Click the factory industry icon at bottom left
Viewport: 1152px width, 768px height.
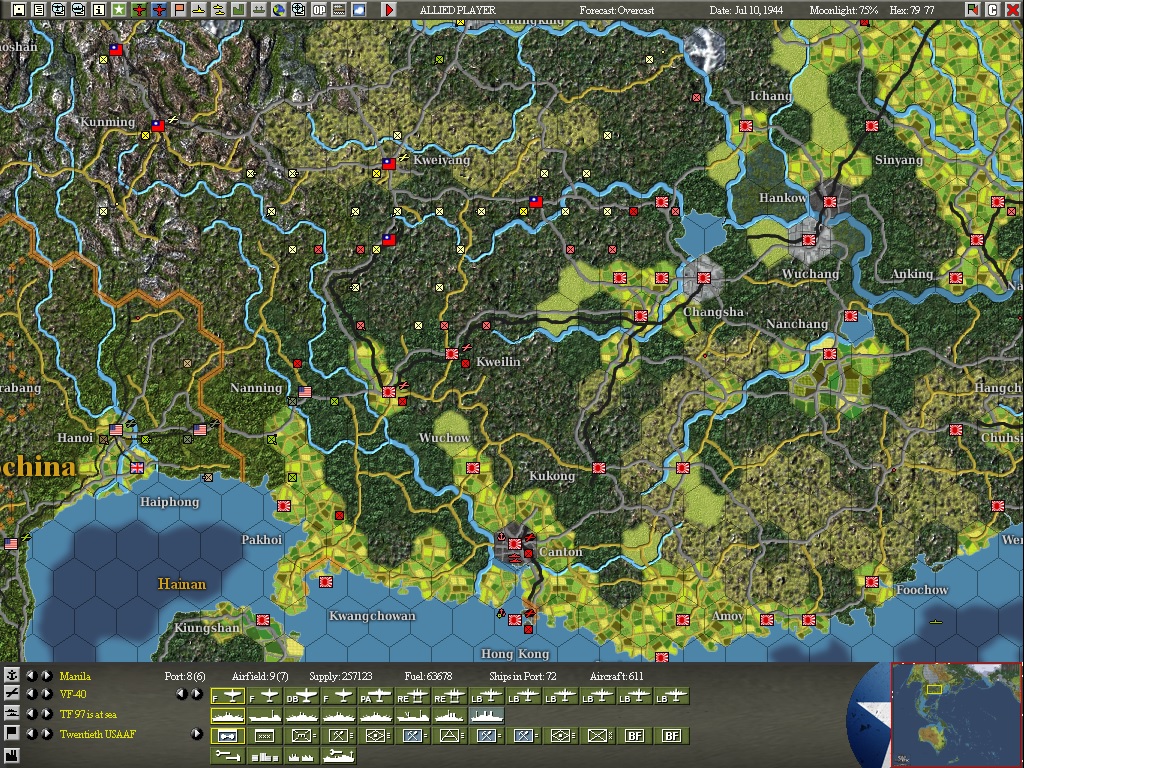click(x=11, y=755)
